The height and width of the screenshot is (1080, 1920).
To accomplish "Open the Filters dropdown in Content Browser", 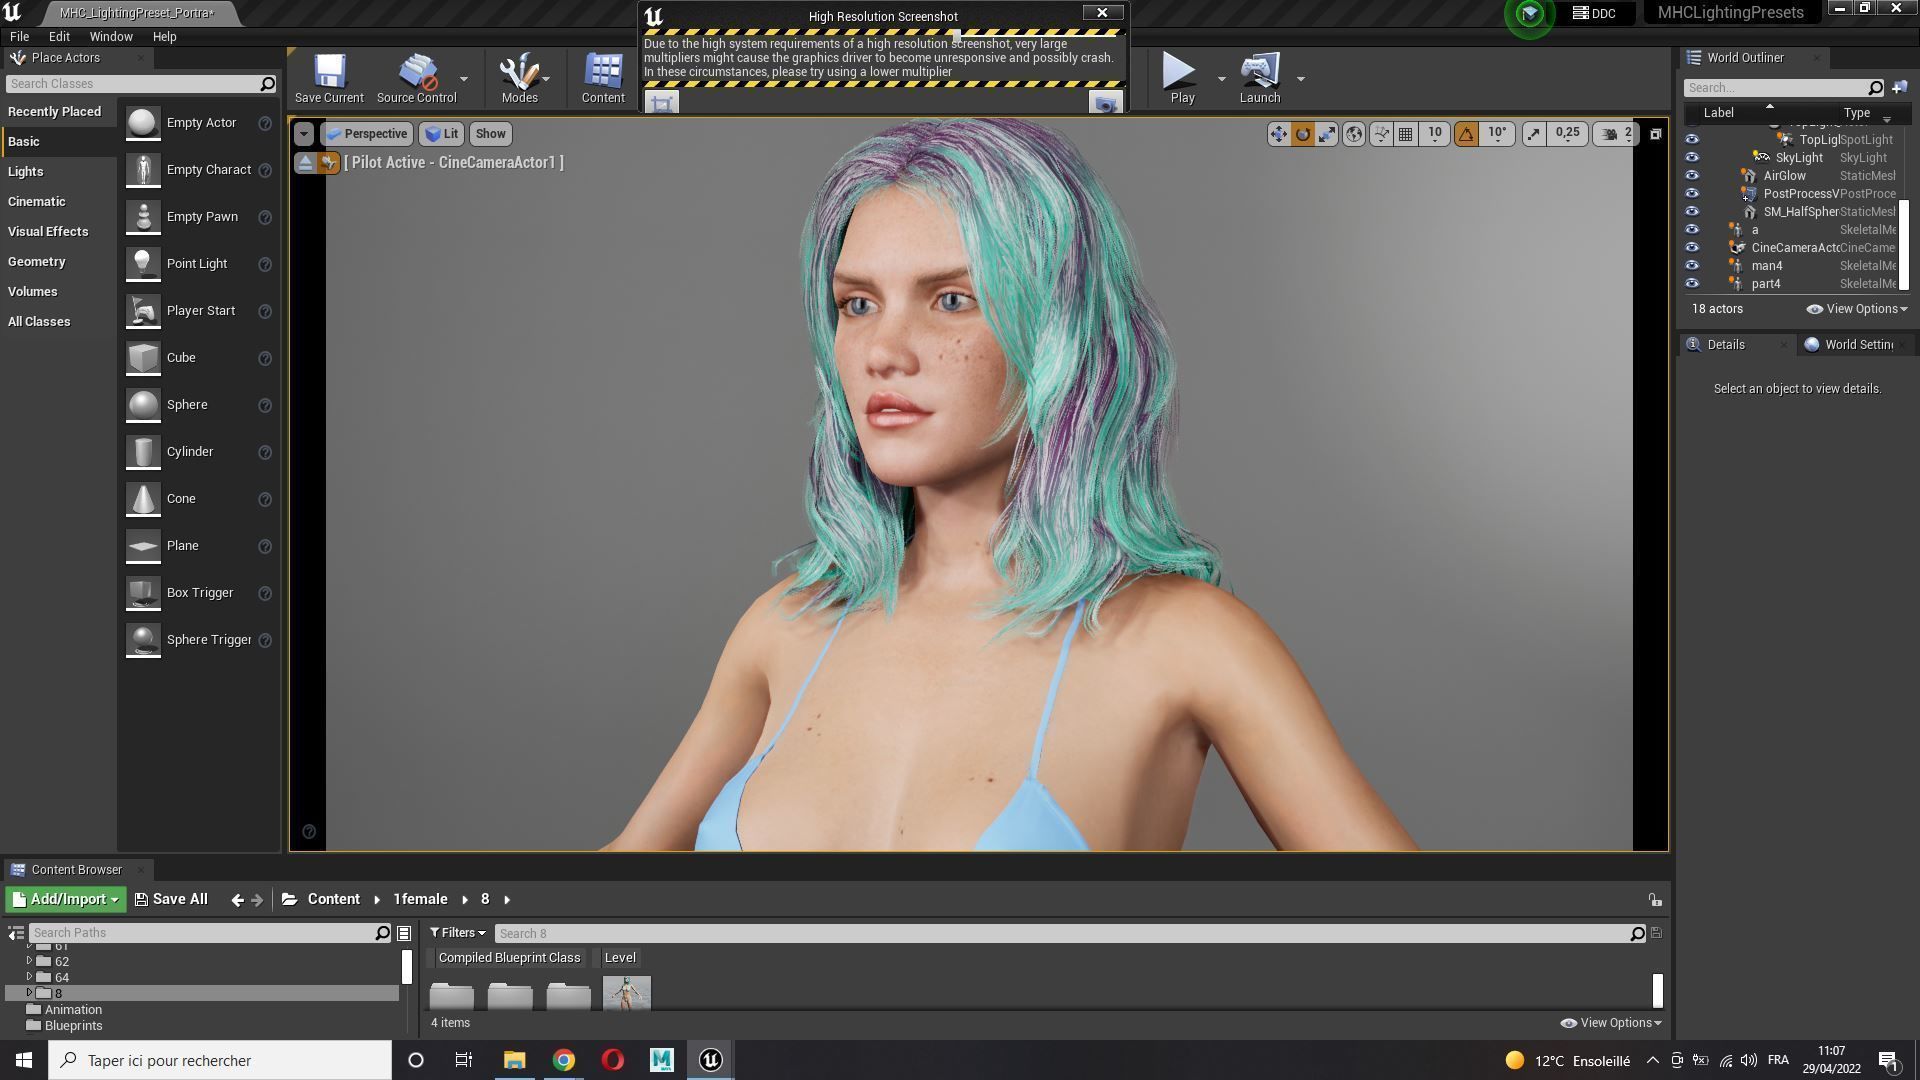I will (458, 933).
